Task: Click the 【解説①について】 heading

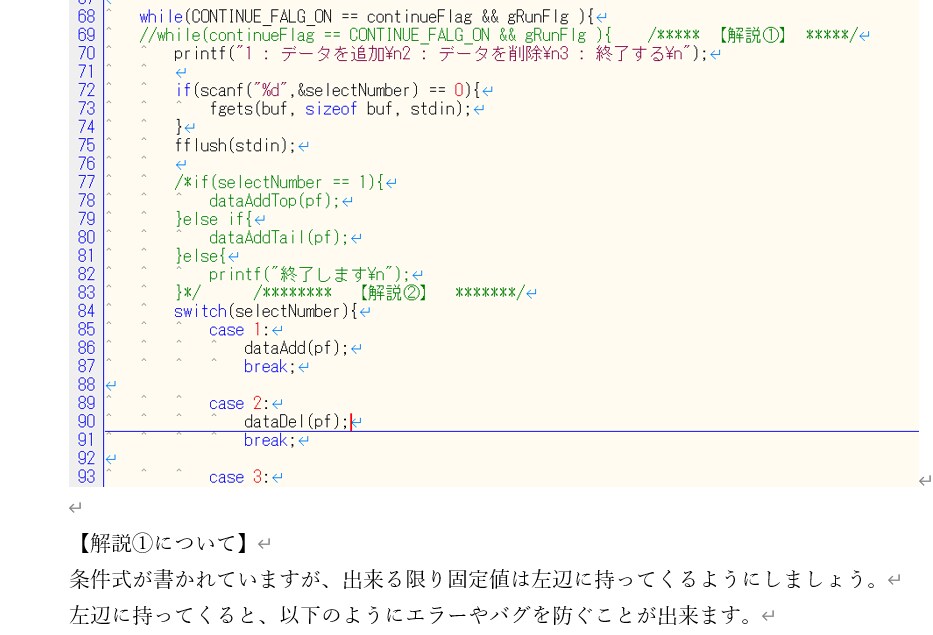Action: [x=162, y=543]
